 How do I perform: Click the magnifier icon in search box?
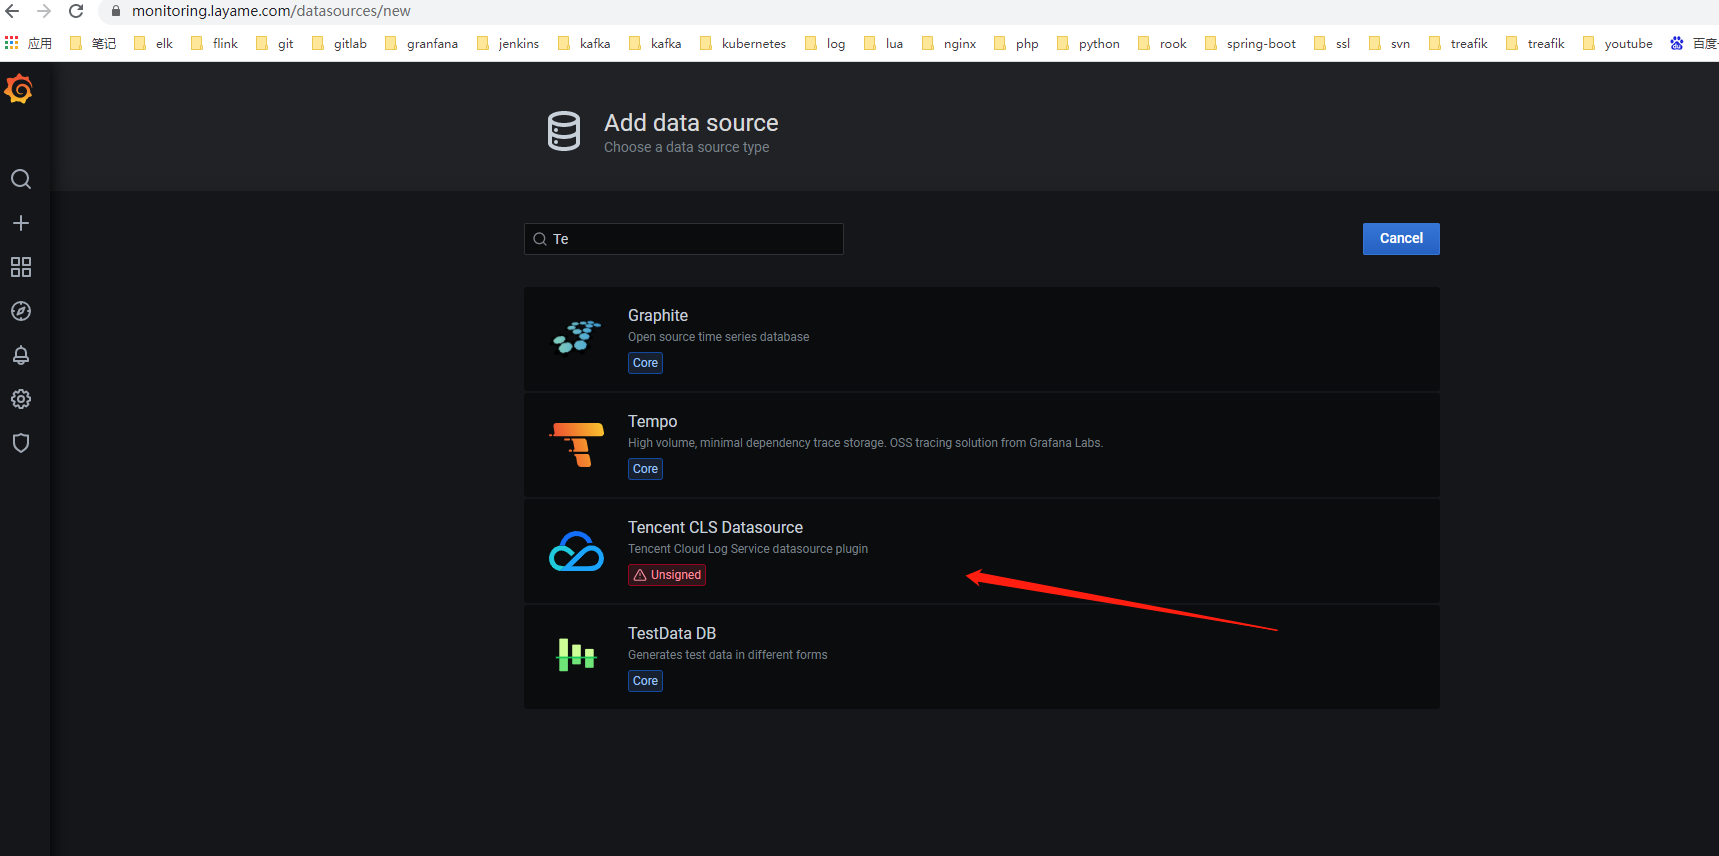540,239
